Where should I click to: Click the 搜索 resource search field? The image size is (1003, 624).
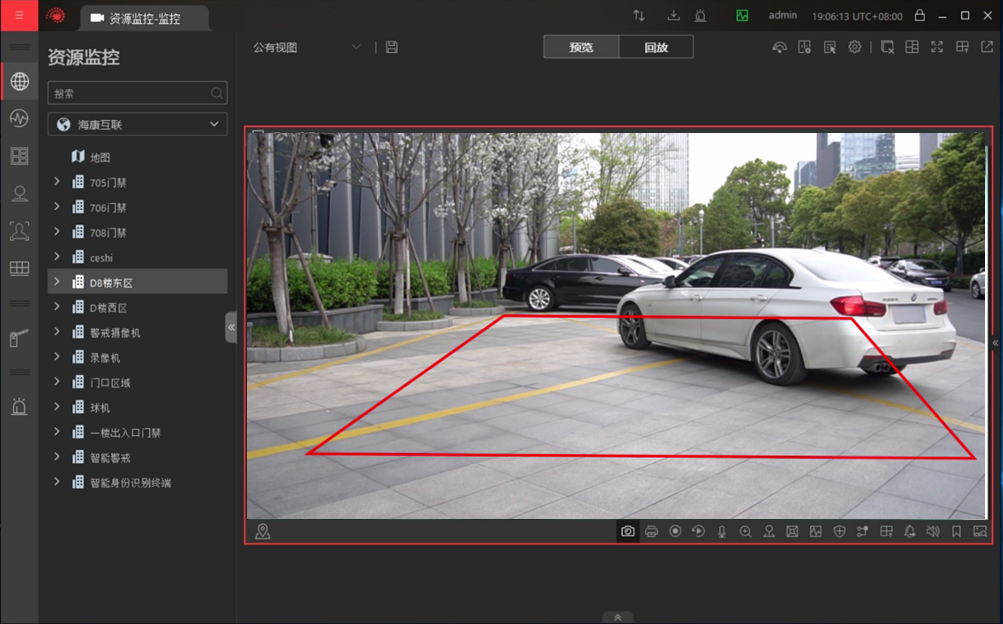[130, 93]
